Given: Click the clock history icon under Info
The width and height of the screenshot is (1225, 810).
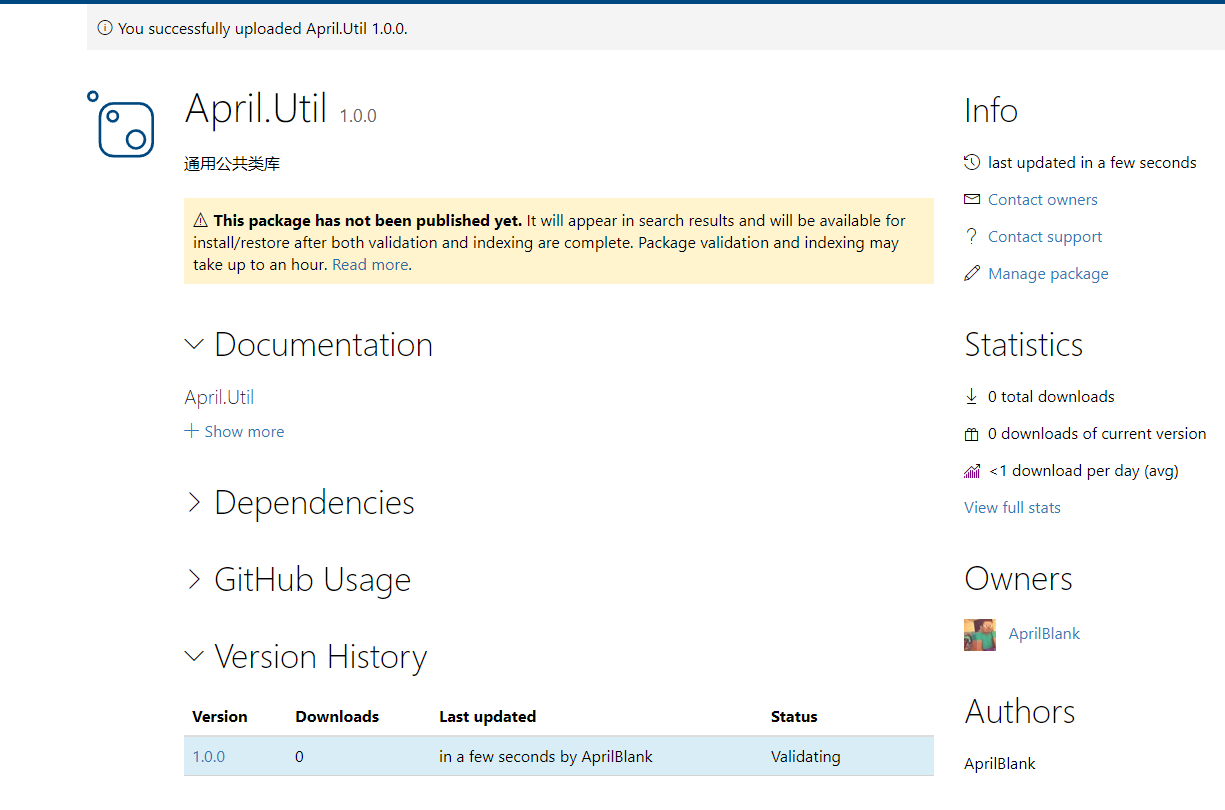Looking at the screenshot, I should (971, 162).
